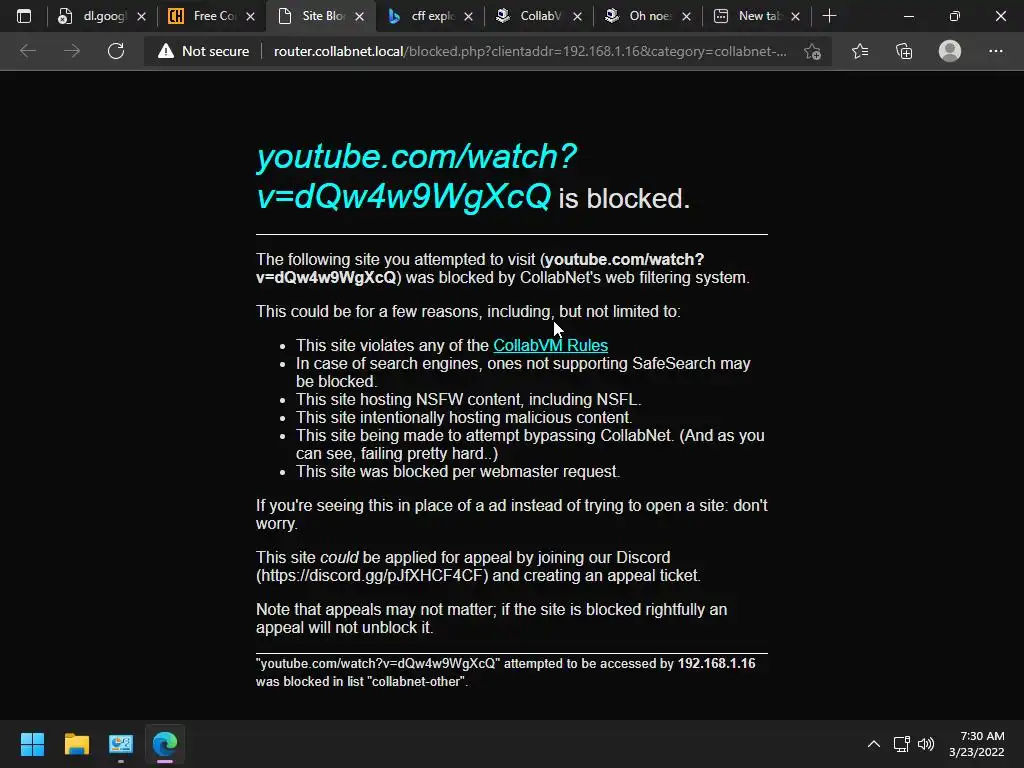Click the forward navigation arrow
The width and height of the screenshot is (1024, 768).
pos(72,51)
